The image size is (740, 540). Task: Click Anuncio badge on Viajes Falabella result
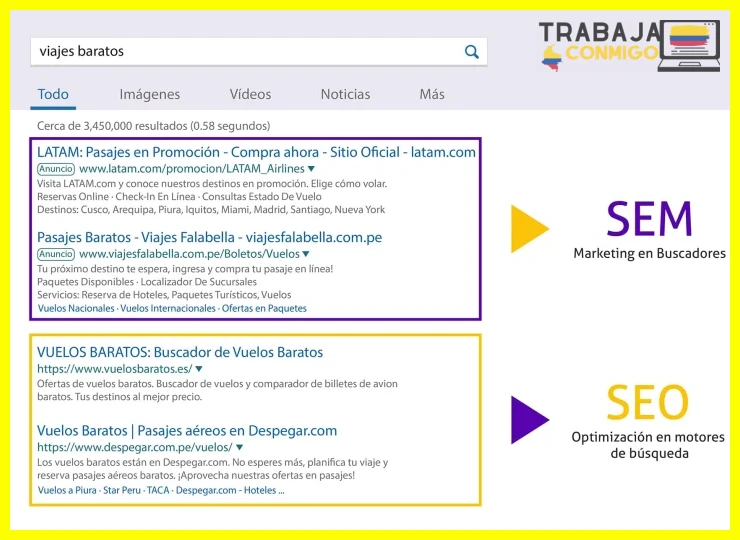pos(56,254)
